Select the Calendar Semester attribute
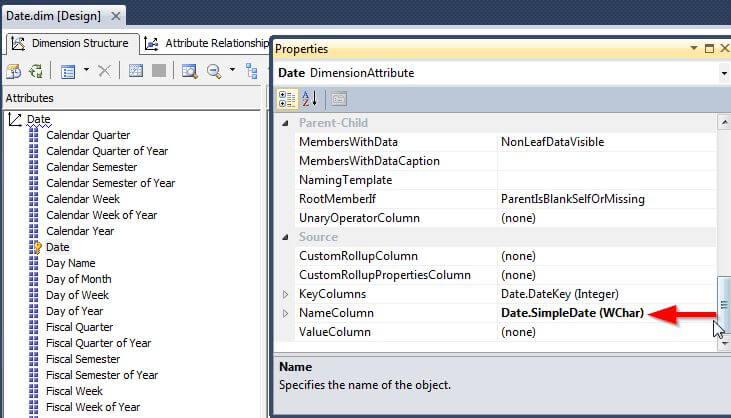731x418 pixels. [91, 167]
